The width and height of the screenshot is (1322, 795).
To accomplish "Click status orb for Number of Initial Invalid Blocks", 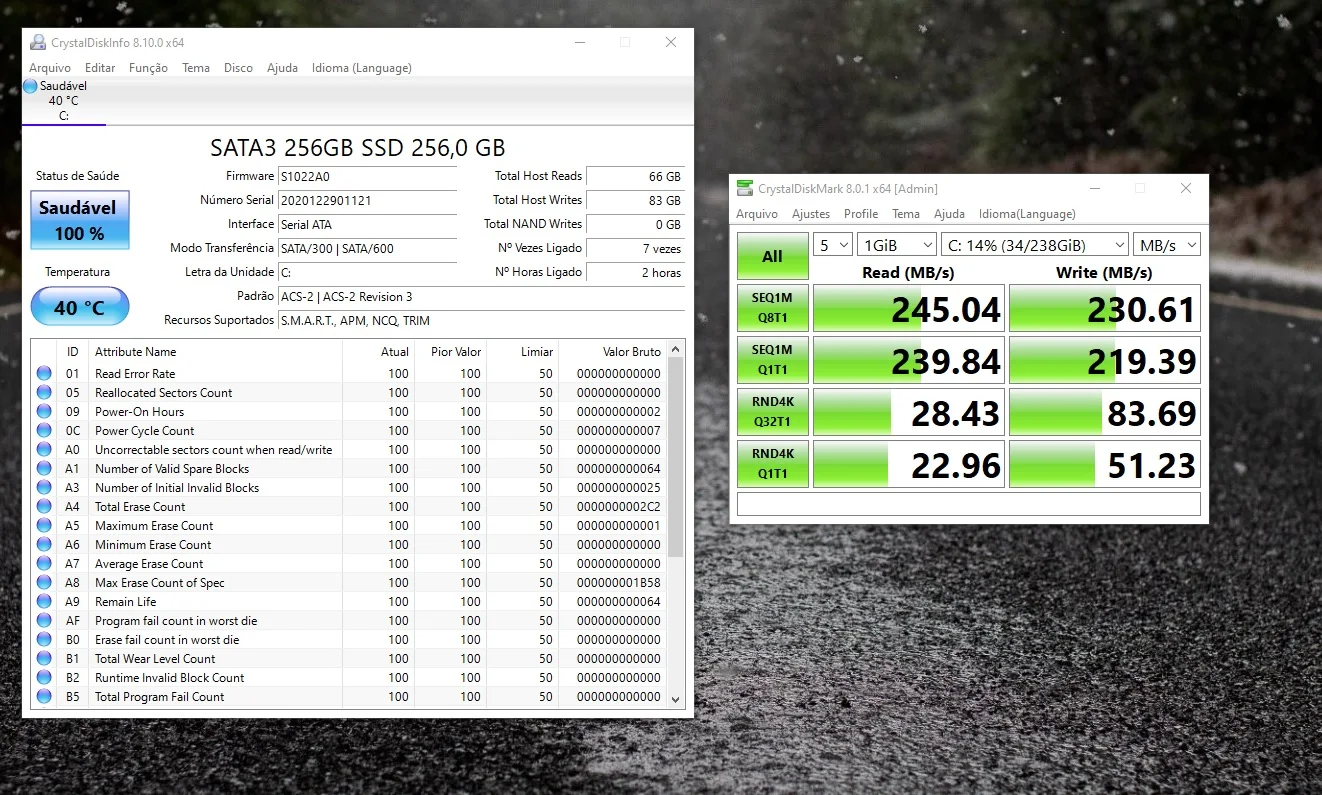I will [x=44, y=488].
